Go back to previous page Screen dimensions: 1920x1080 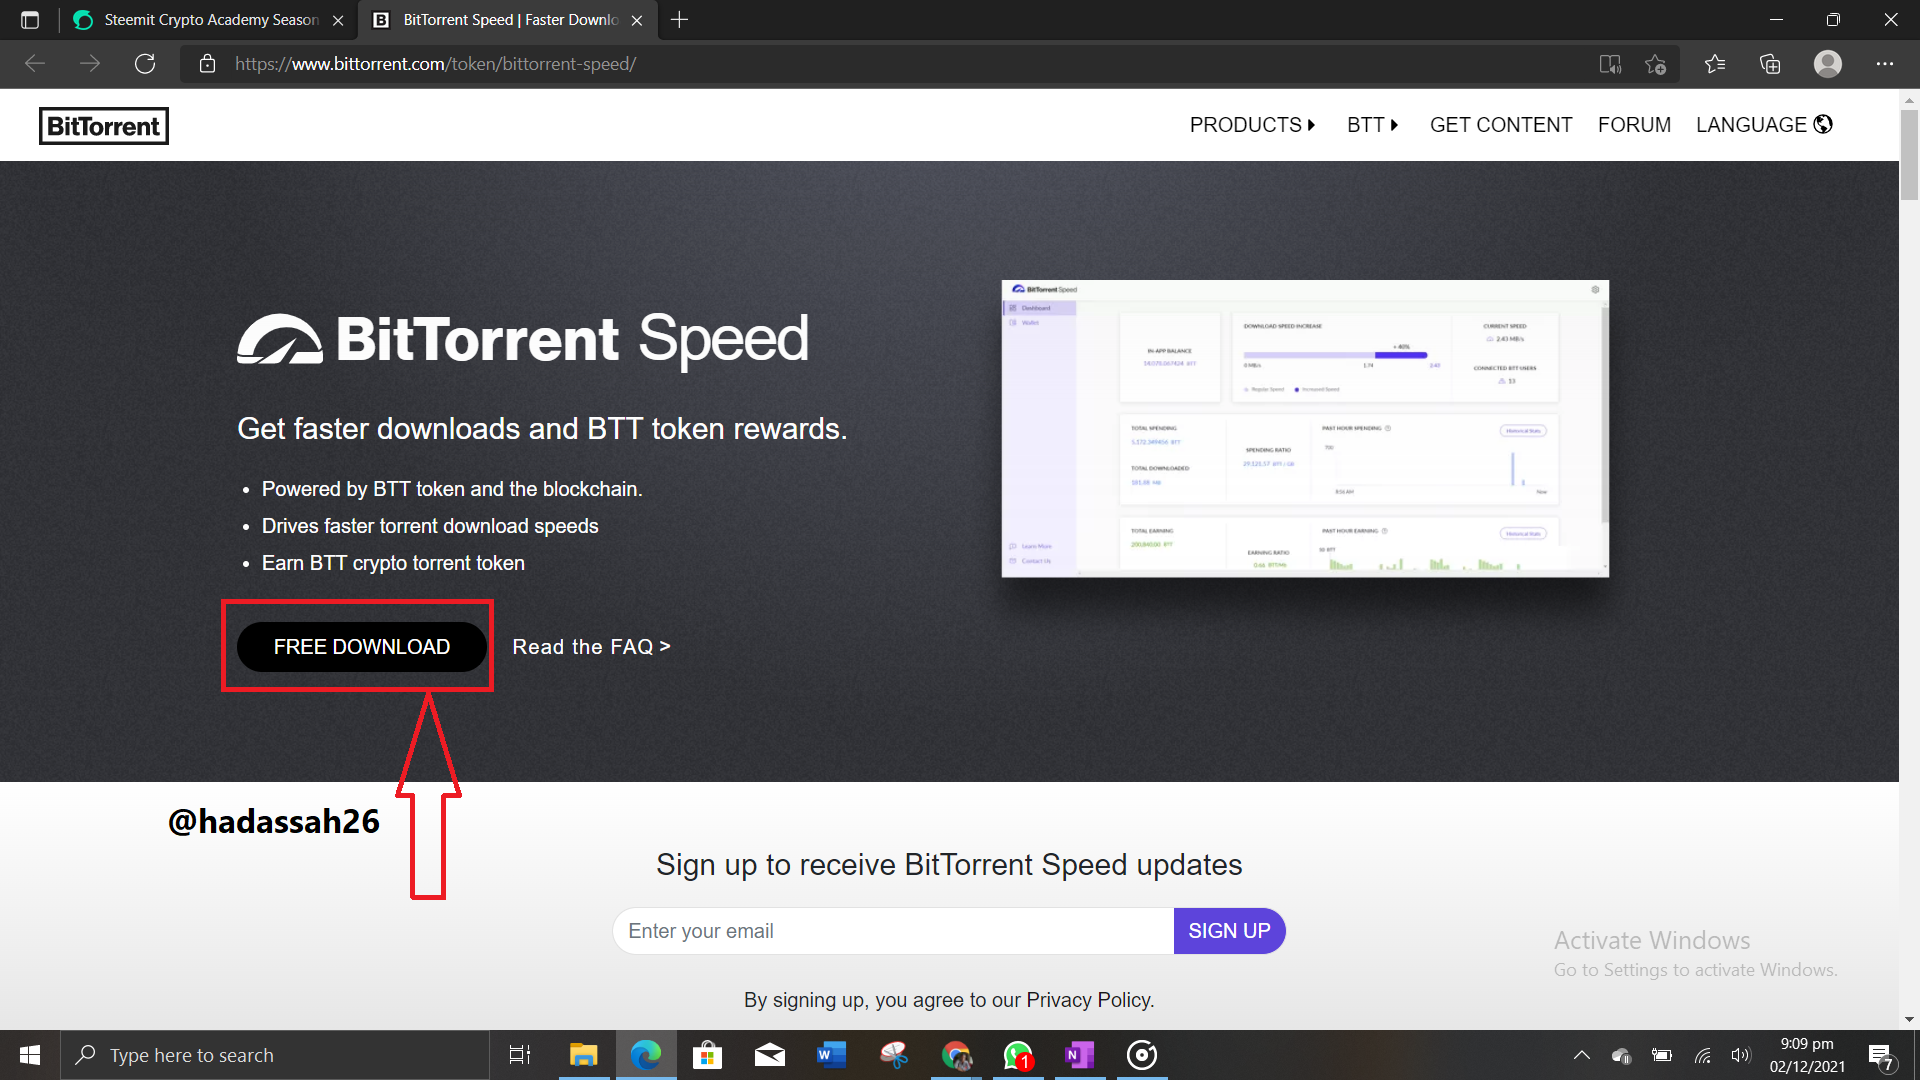click(x=35, y=64)
